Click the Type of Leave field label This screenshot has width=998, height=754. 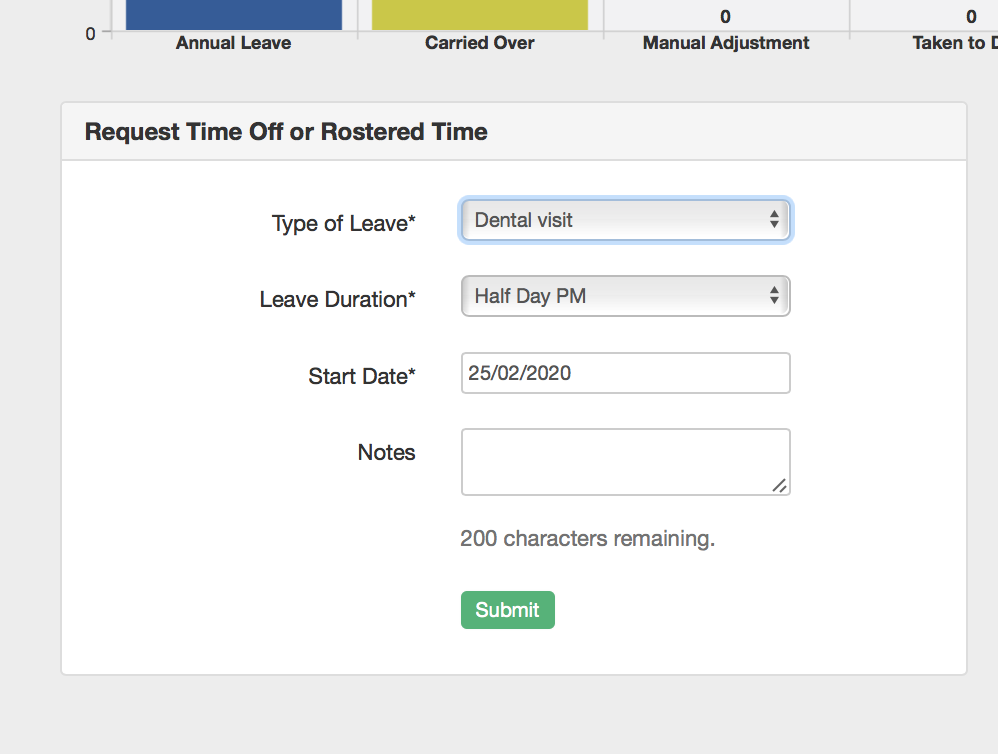pos(343,224)
